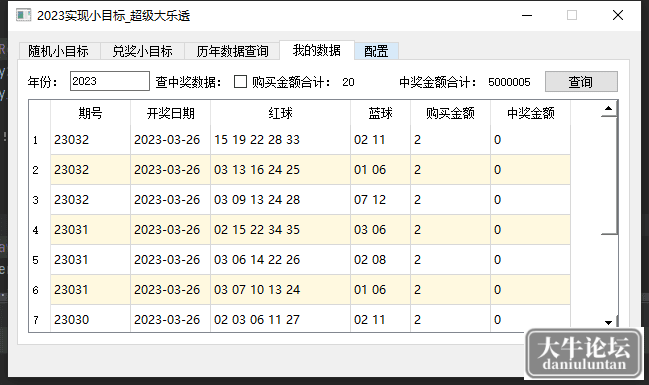Open the 兑奖小目标 tab

(142, 51)
